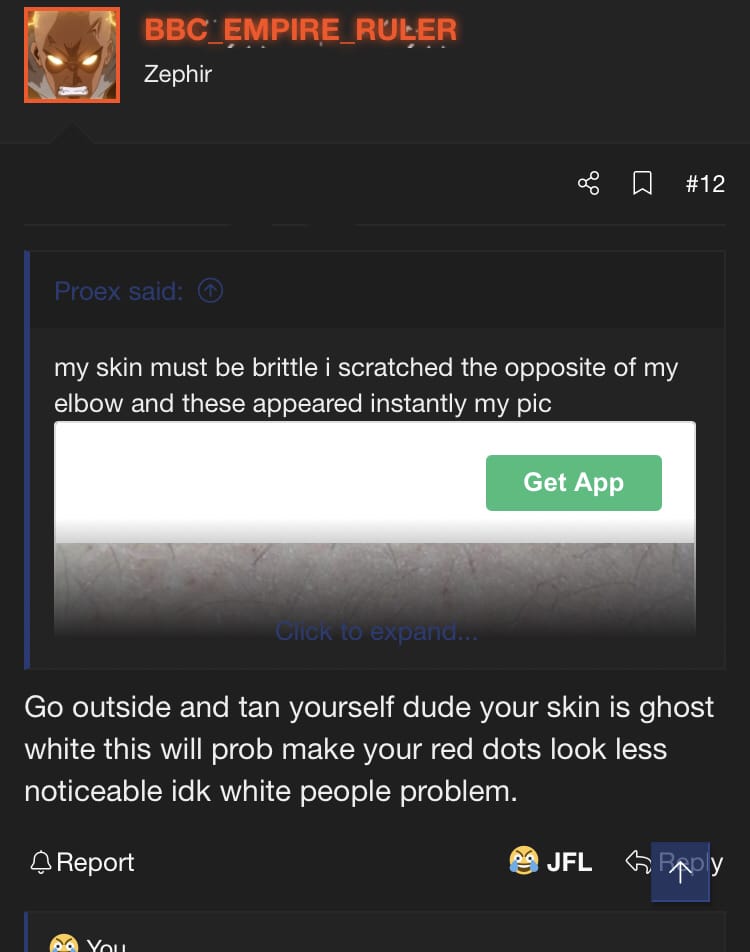
Task: Expand the quote via Click to expand
Action: (x=376, y=631)
